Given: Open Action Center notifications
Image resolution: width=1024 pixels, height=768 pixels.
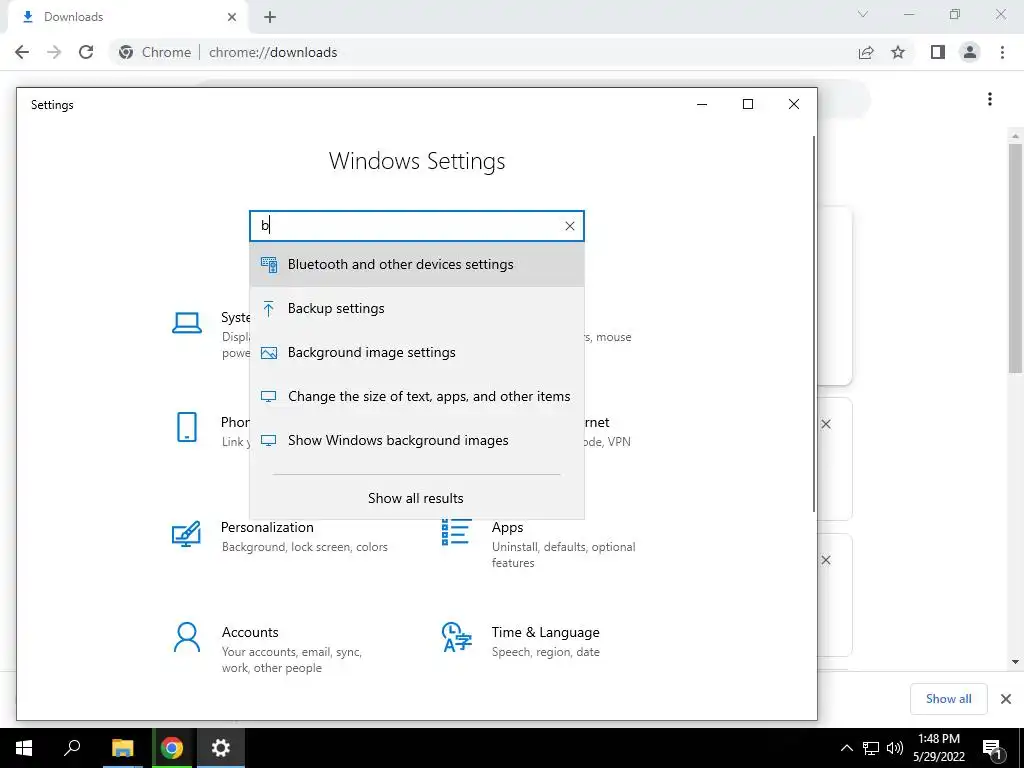Looking at the screenshot, I should click(x=993, y=748).
